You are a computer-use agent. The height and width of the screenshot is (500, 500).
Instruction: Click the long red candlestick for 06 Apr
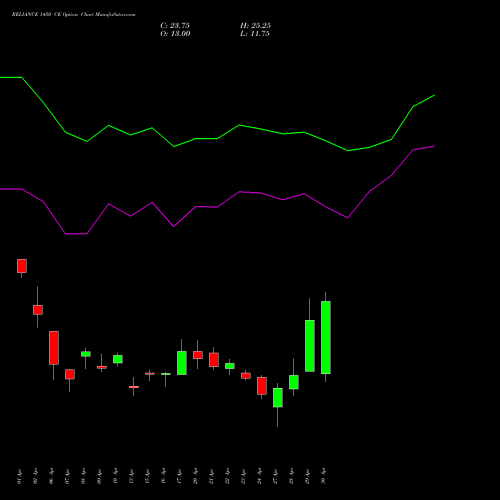(x=54, y=348)
